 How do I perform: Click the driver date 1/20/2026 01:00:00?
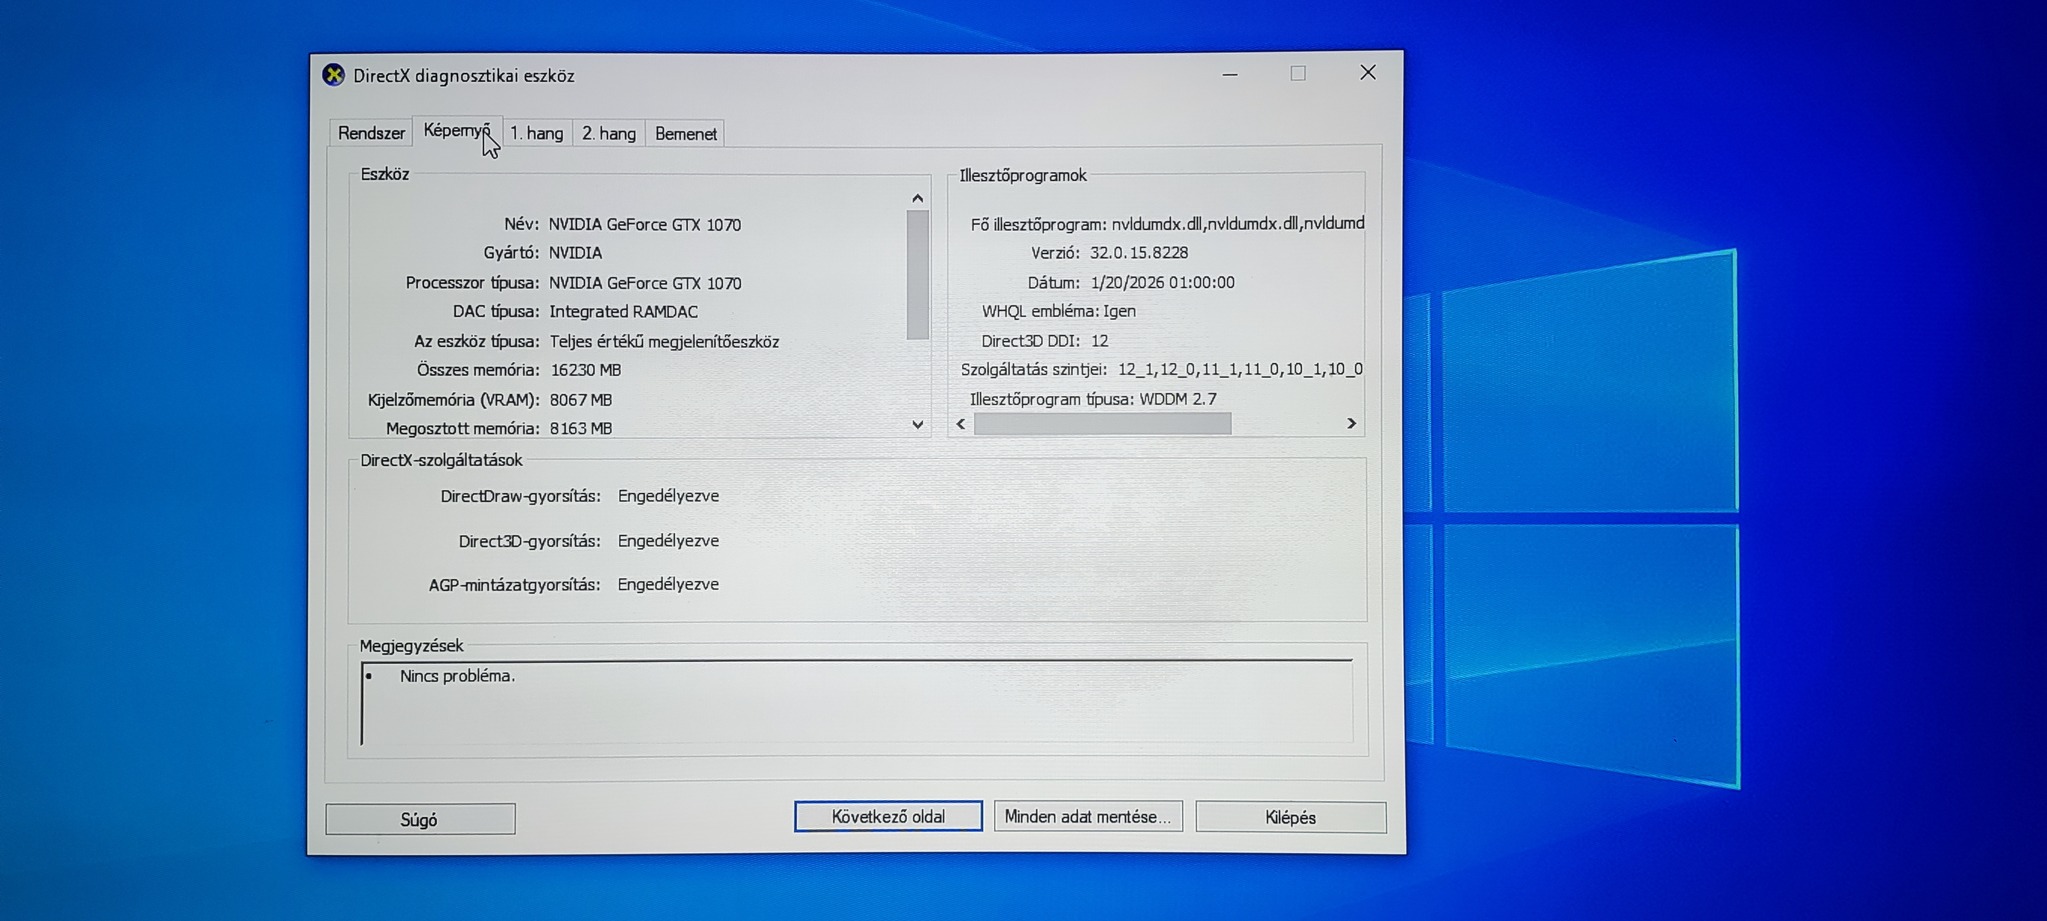(1162, 283)
